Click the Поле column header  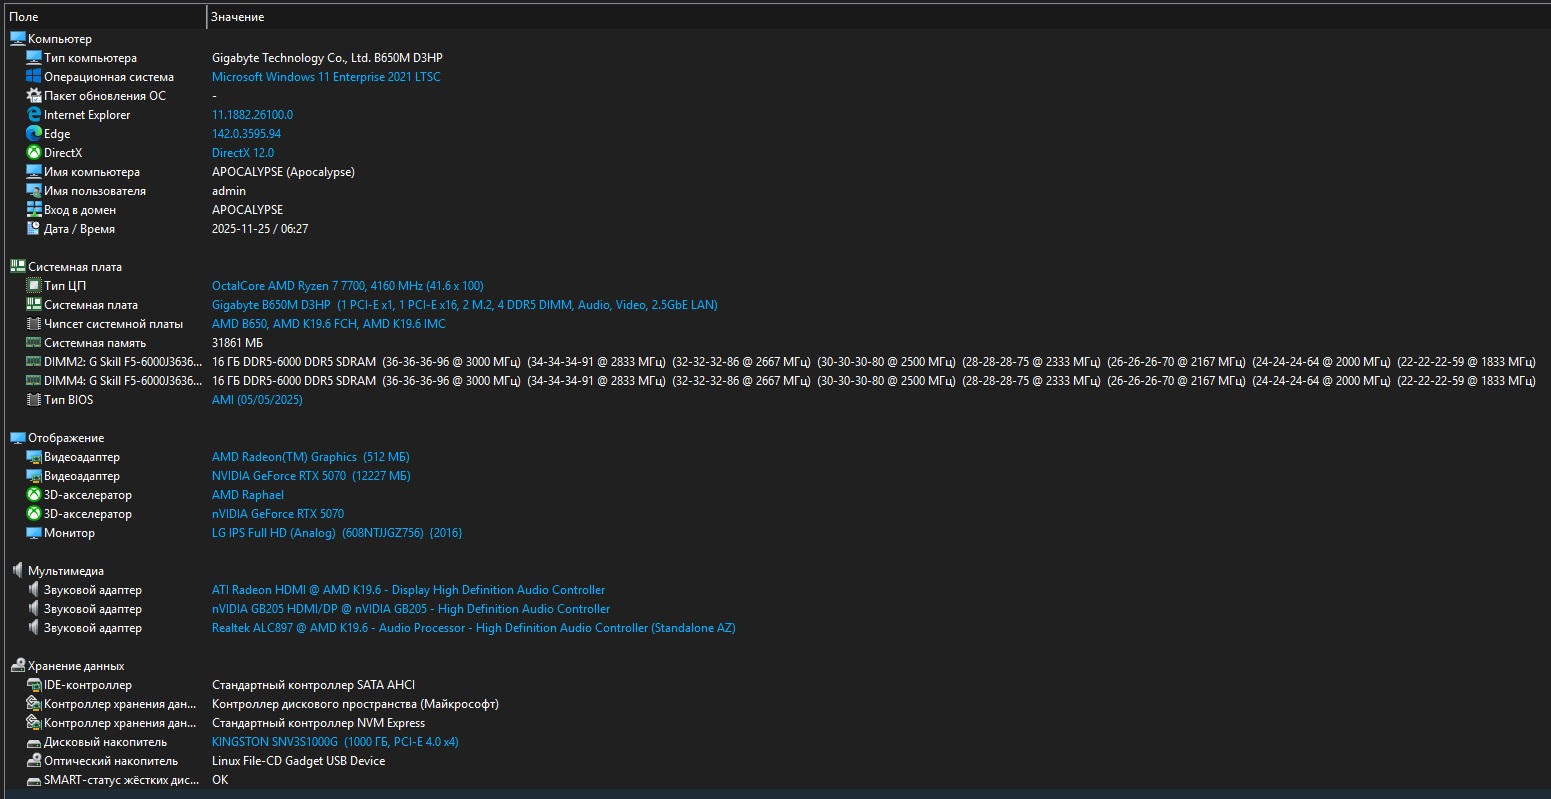(x=103, y=17)
